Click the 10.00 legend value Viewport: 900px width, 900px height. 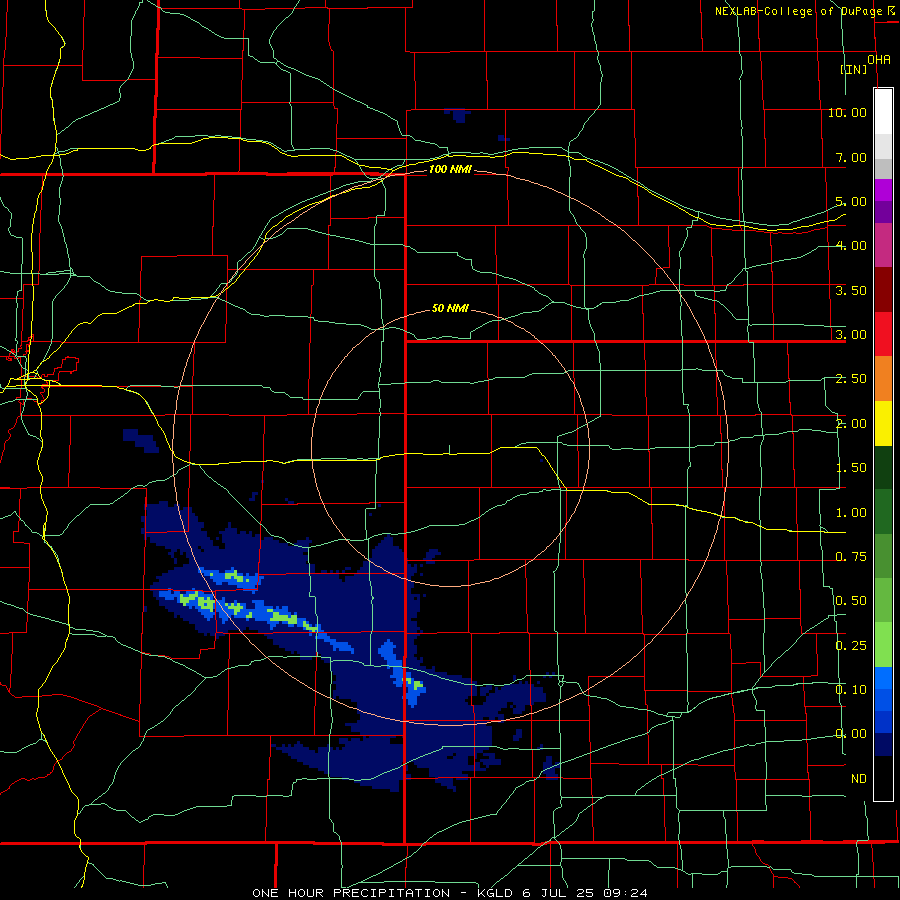[x=847, y=112]
